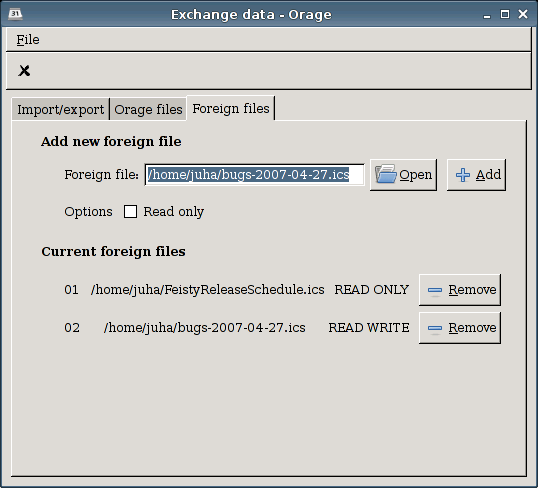Click the /home/juha/FeistyReleaseSchedule.ics path text

pos(208,290)
